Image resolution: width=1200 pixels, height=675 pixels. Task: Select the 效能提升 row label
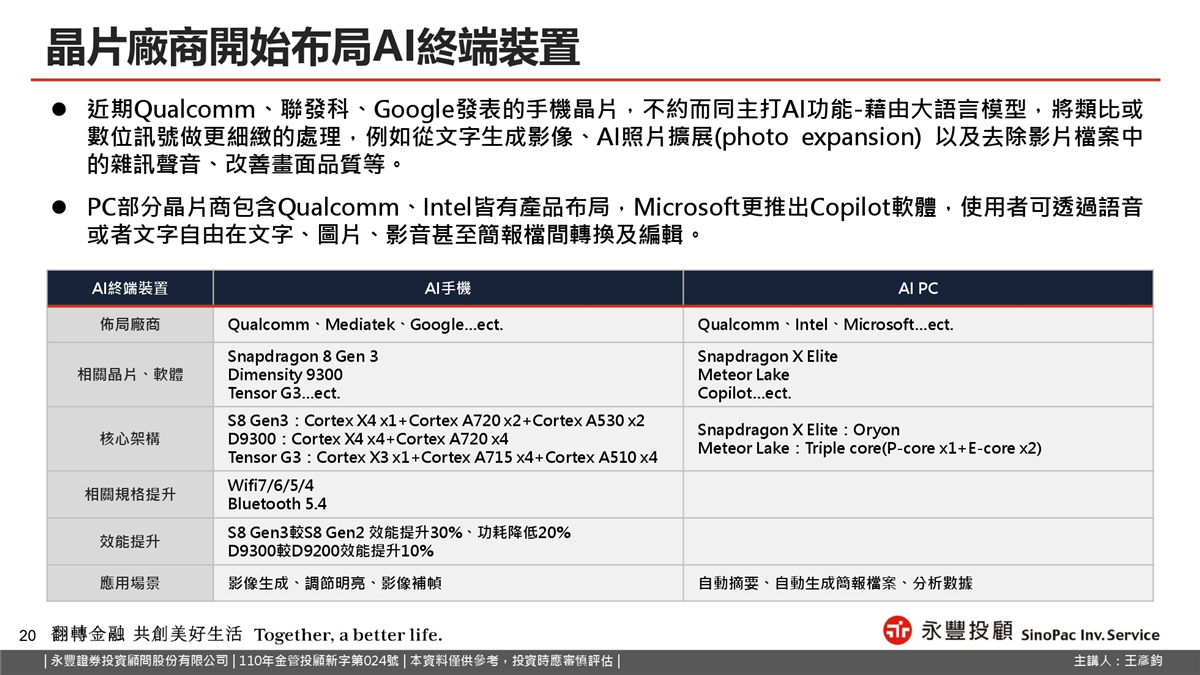(x=129, y=541)
